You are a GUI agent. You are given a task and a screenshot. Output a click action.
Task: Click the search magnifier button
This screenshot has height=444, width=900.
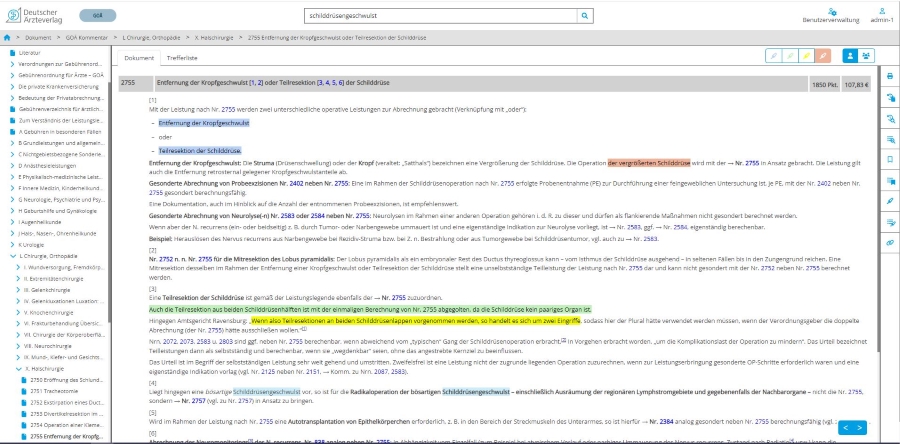click(584, 17)
